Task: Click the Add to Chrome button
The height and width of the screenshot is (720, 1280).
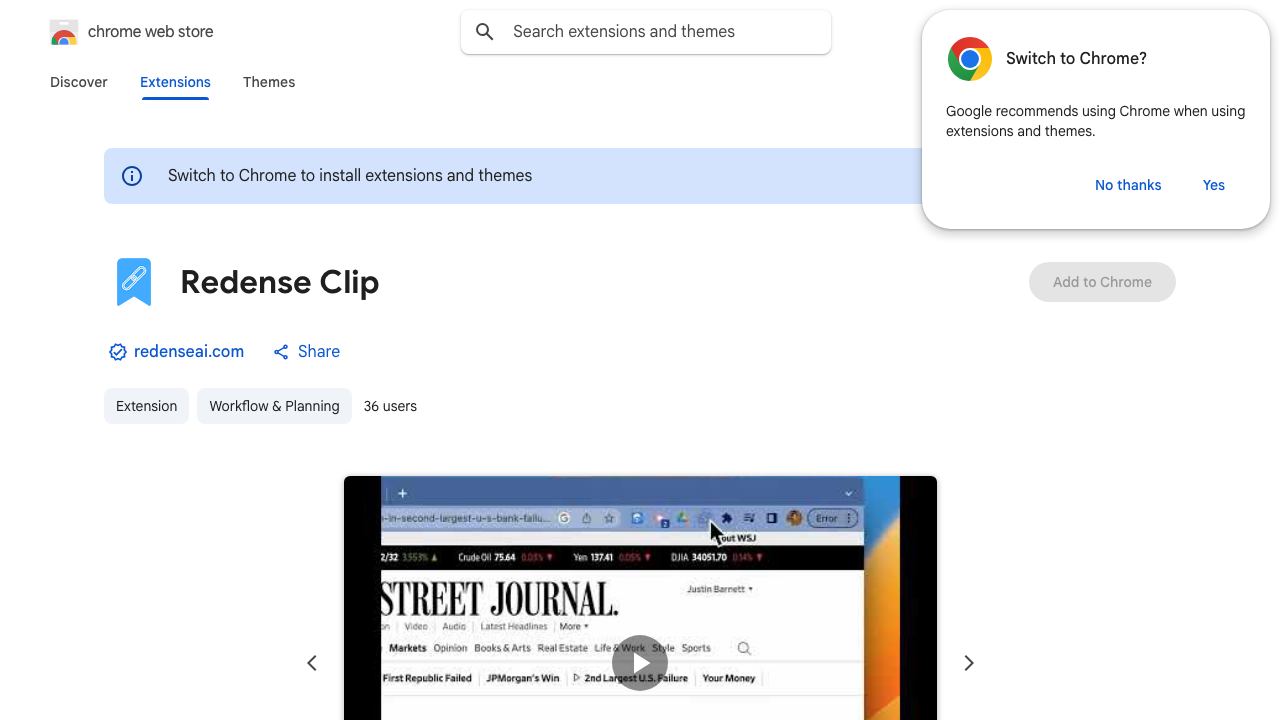Action: pyautogui.click(x=1102, y=282)
